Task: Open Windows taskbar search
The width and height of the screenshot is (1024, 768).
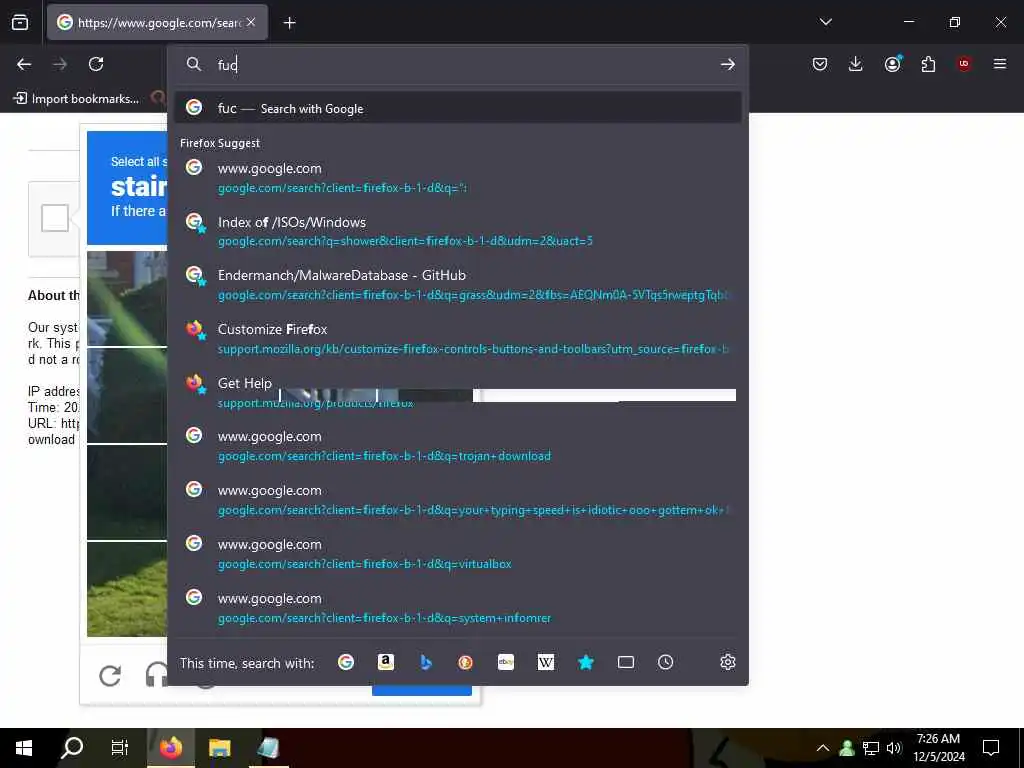Action: (72, 748)
